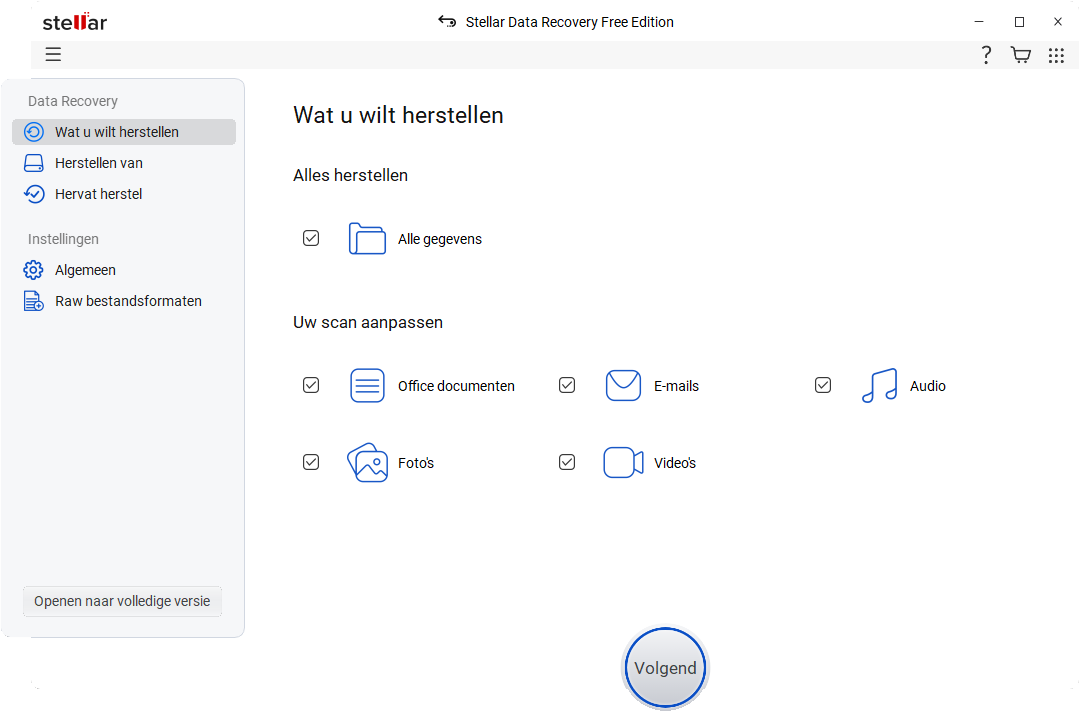Click Openen naar volledige versie button
Image resolution: width=1079 pixels, height=711 pixels.
122,602
